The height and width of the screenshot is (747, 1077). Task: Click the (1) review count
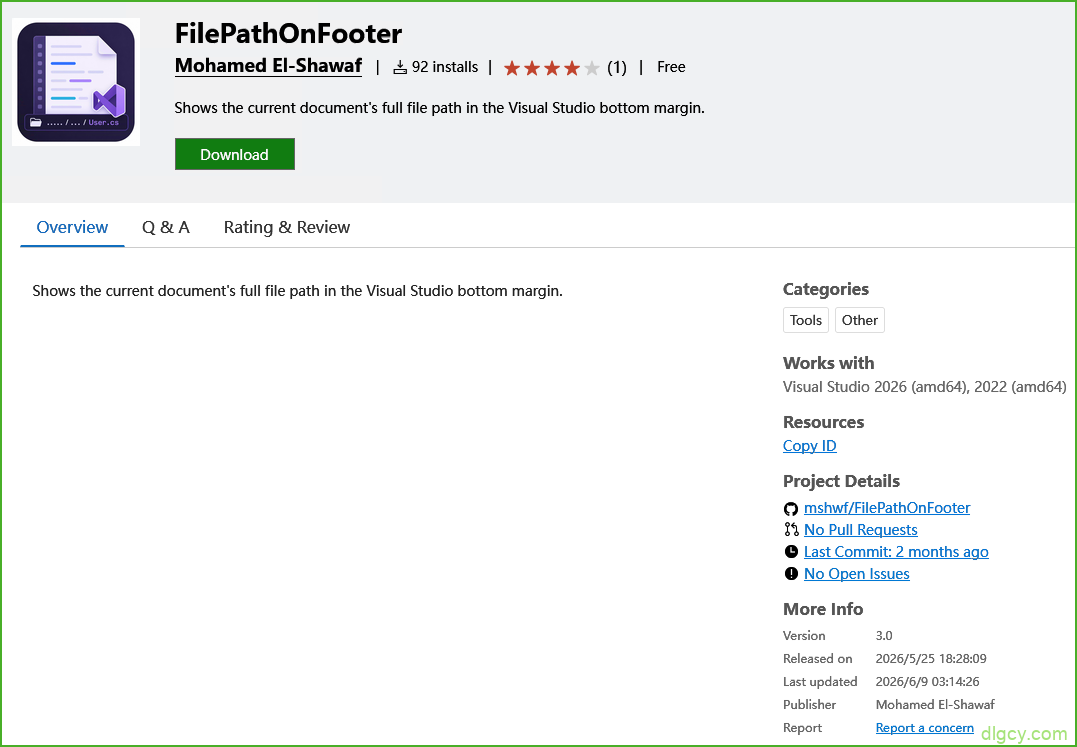pyautogui.click(x=617, y=67)
